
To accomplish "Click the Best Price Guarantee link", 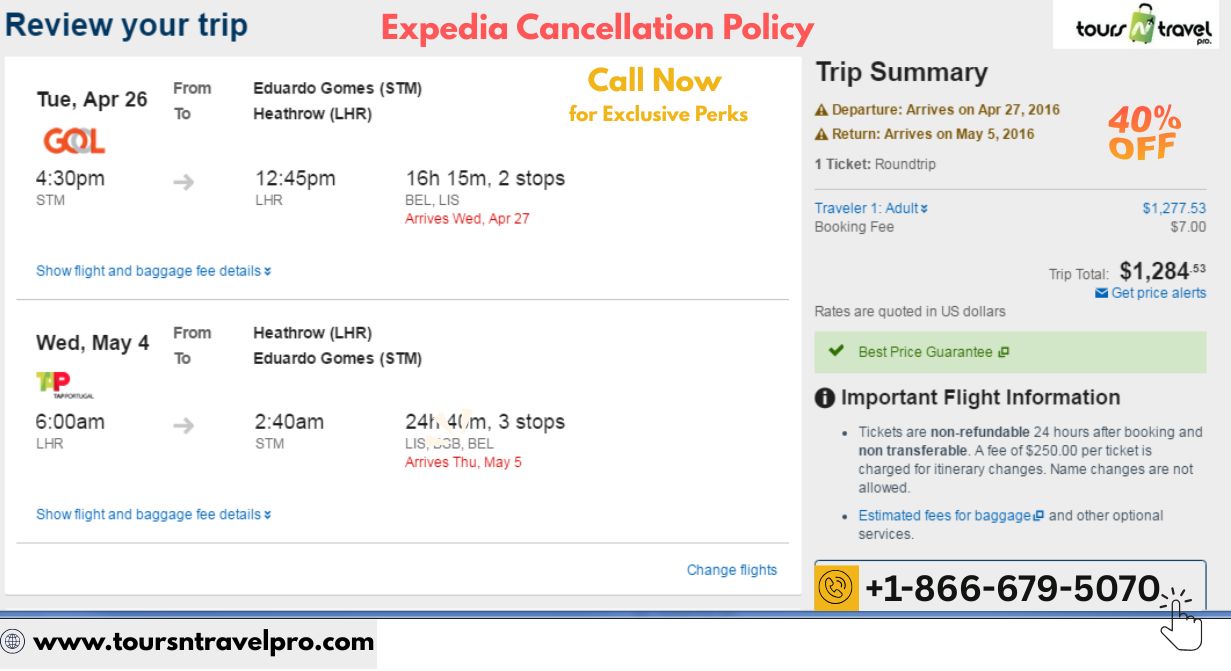I will pos(926,352).
